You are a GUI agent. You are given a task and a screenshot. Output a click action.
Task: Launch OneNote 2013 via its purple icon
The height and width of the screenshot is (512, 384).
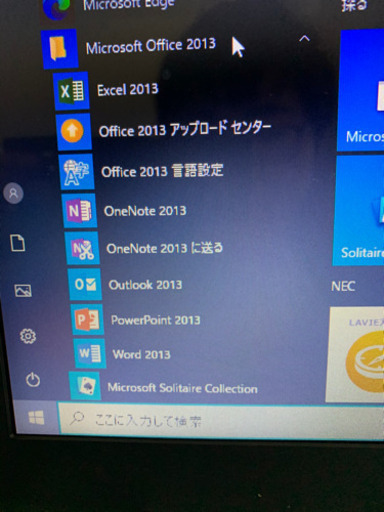tap(79, 211)
